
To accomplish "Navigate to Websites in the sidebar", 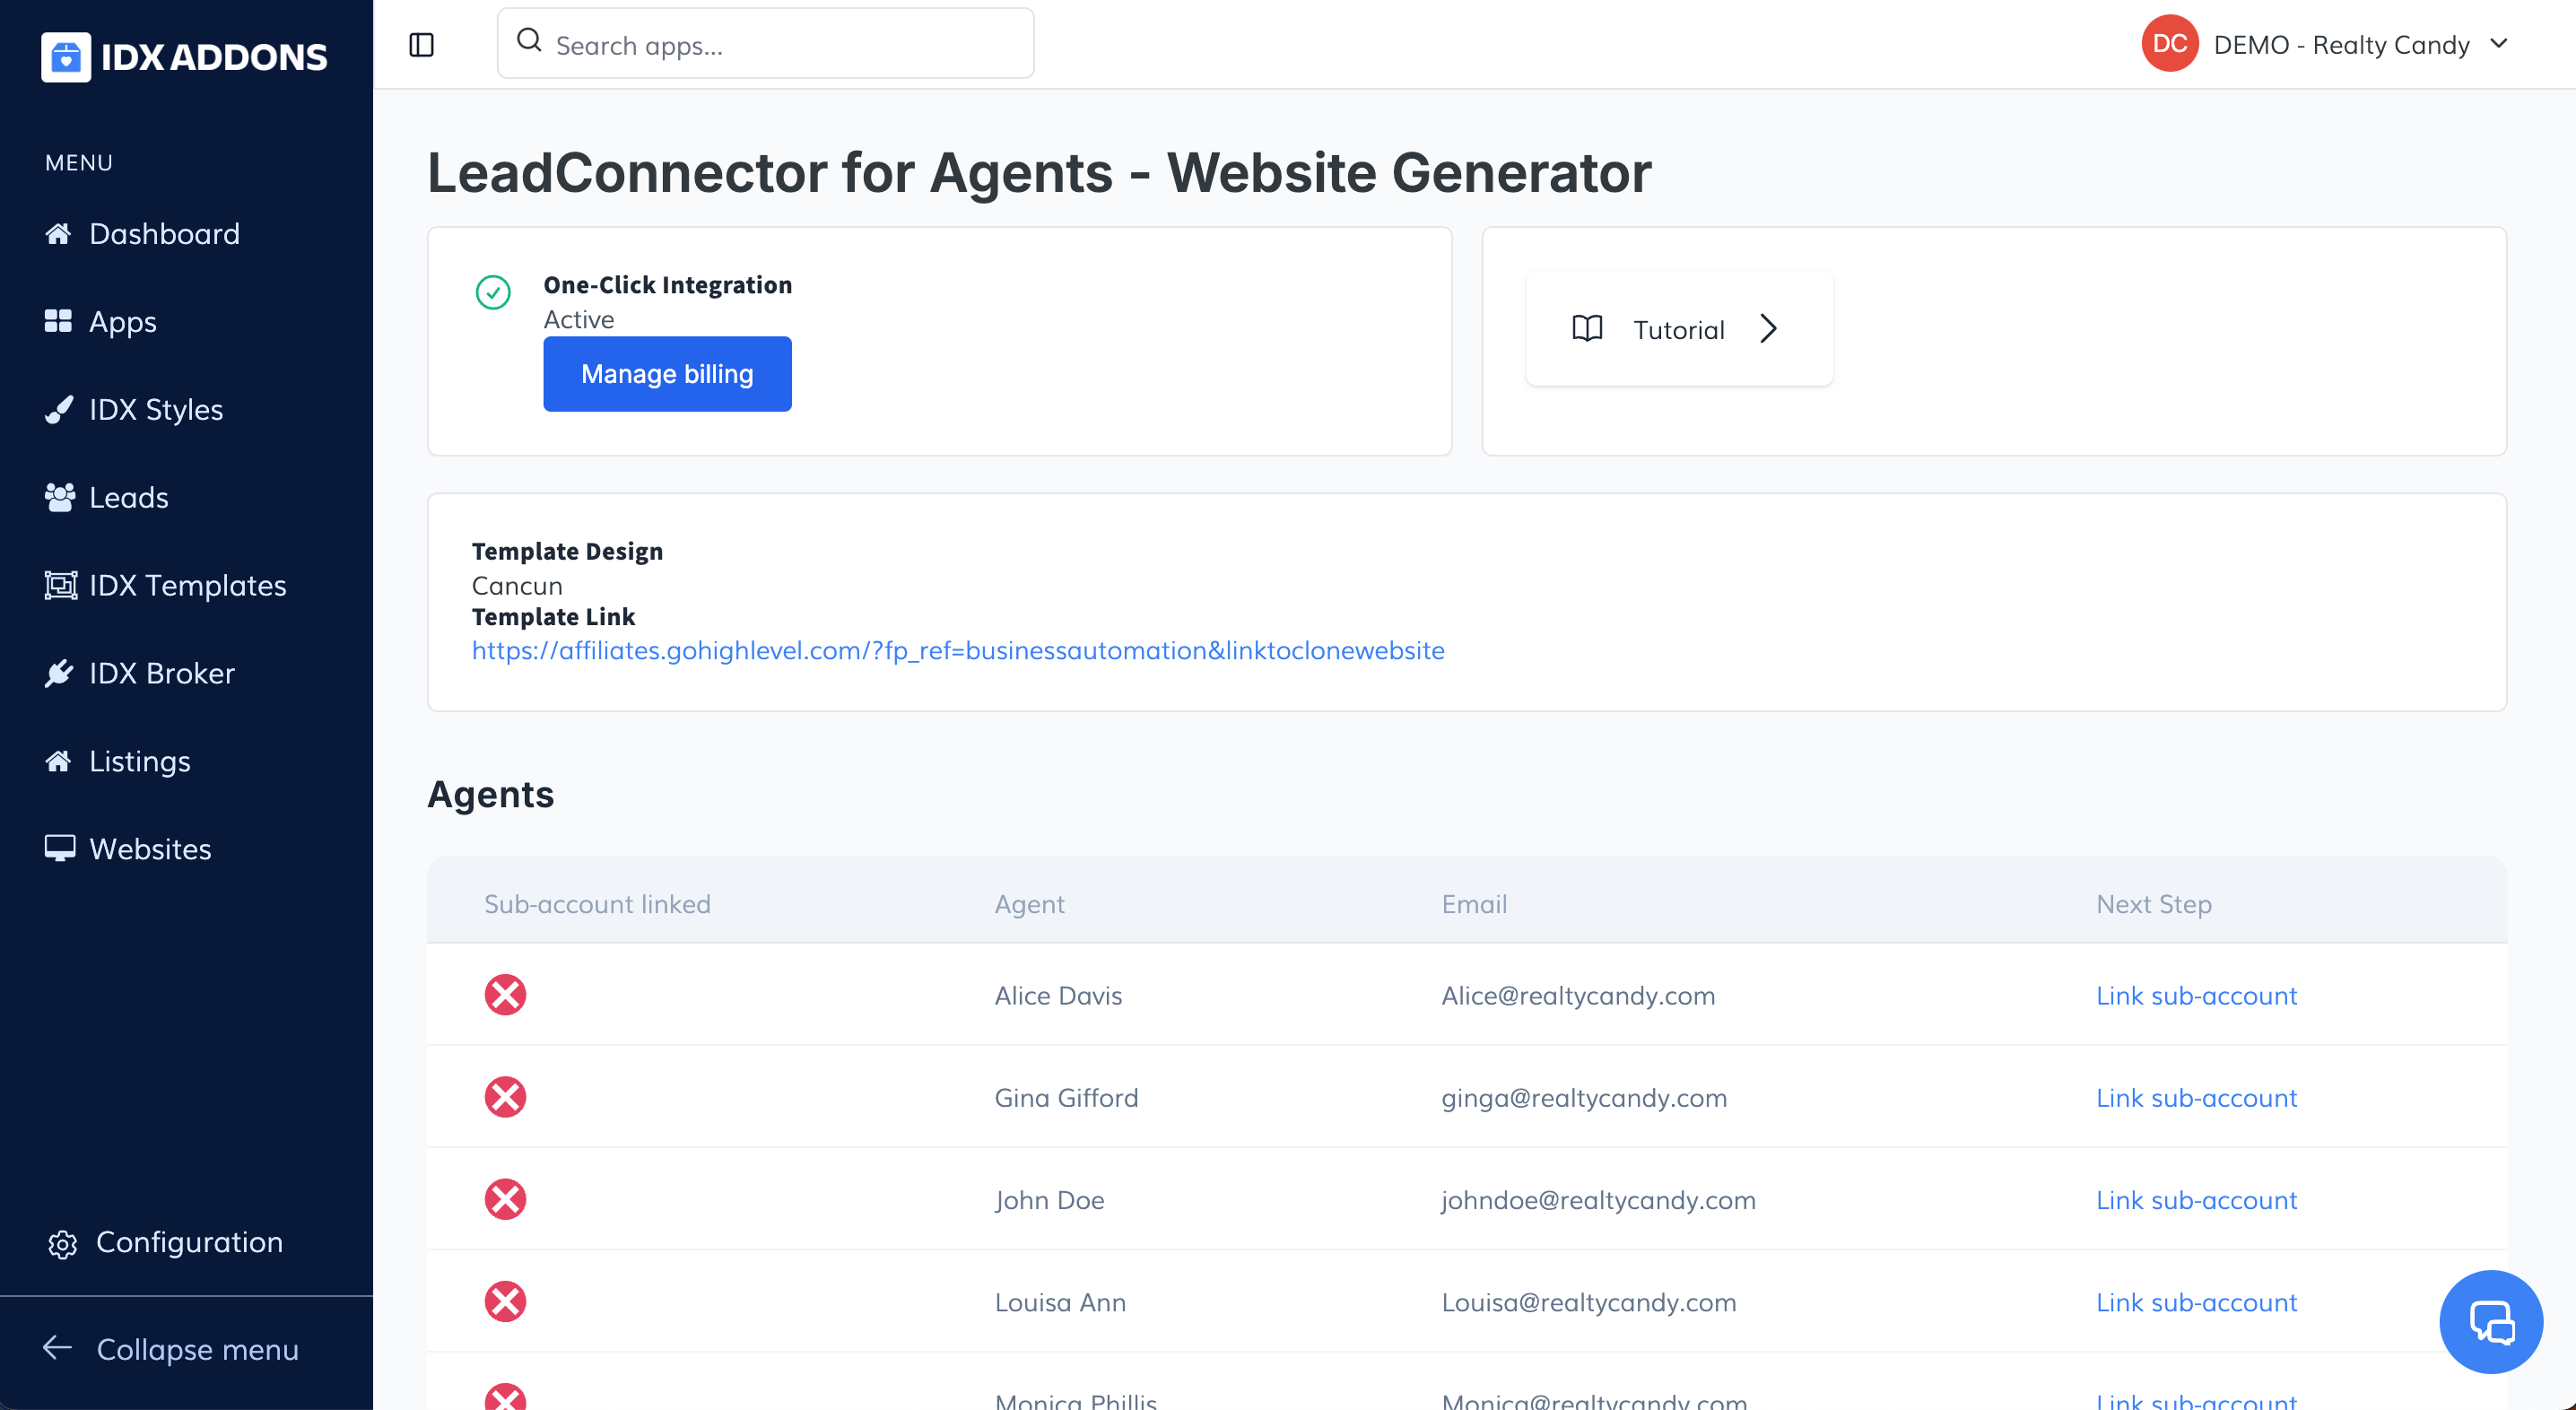I will tap(150, 849).
